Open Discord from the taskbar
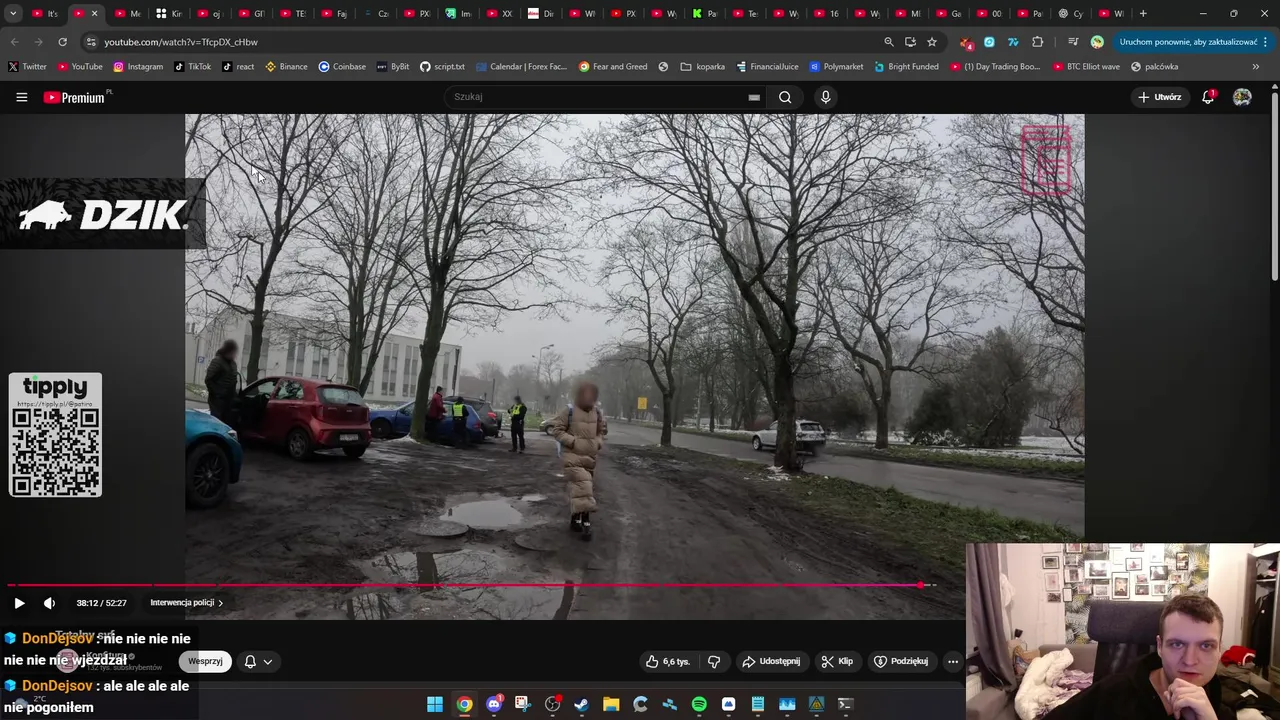Screen dimensions: 1280x720 click(494, 704)
